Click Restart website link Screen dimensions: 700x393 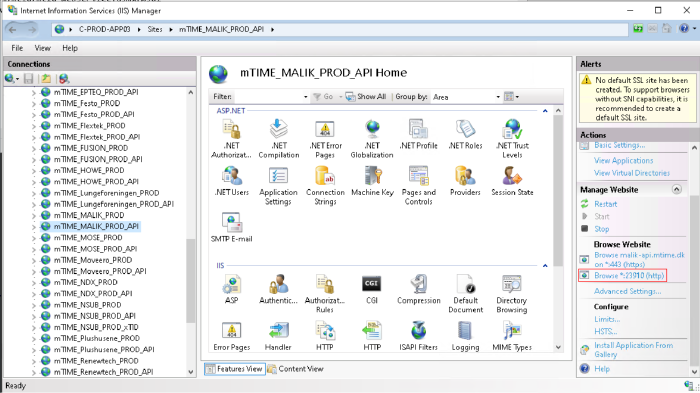[x=605, y=204]
